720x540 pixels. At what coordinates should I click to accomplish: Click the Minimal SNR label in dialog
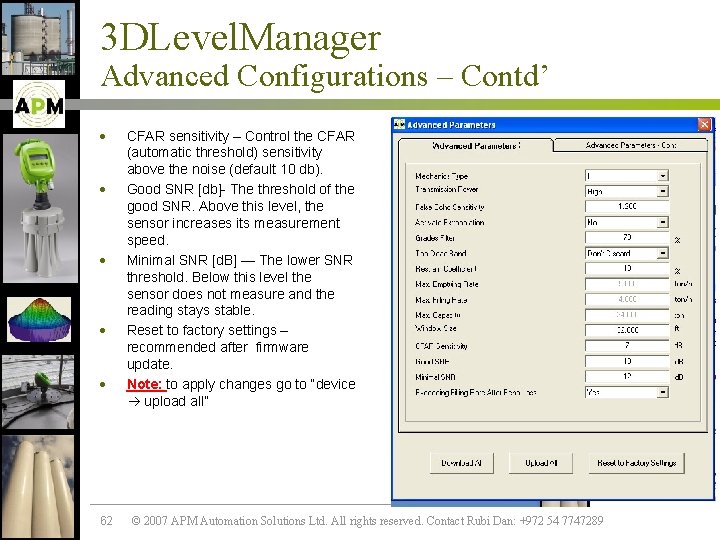[x=435, y=377]
